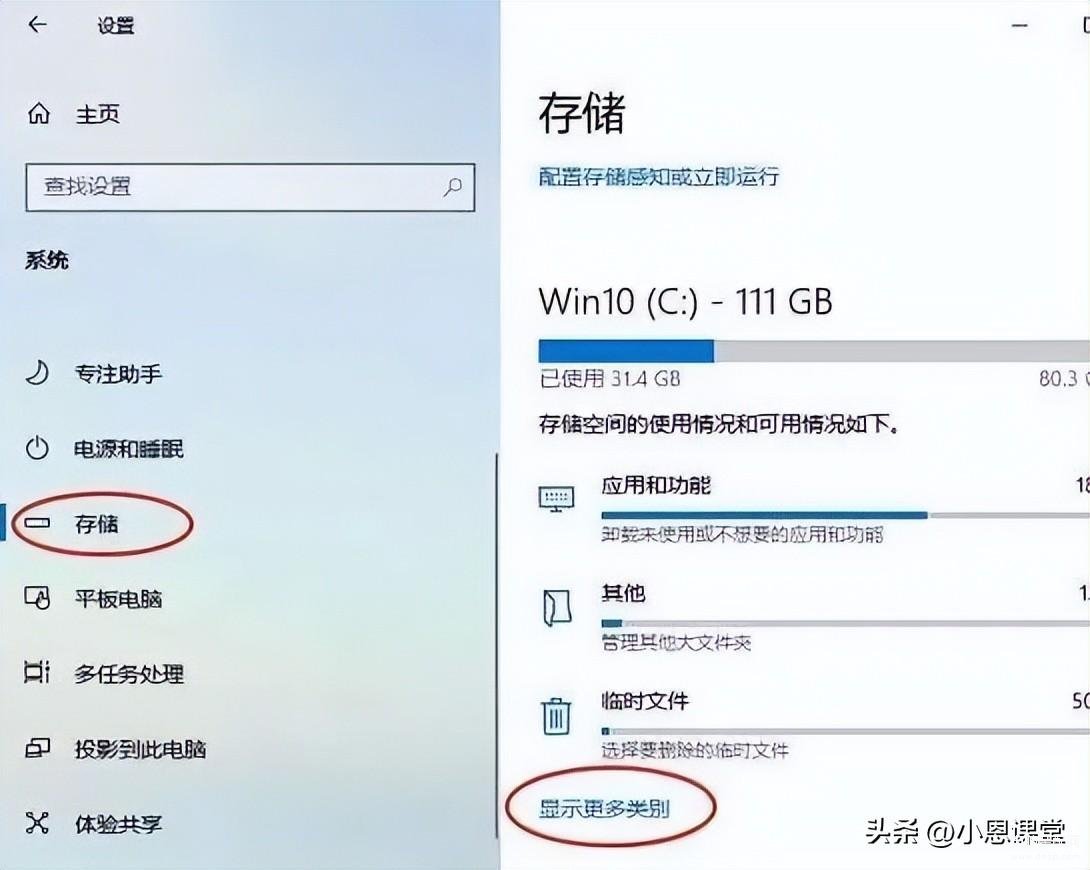Click the 体验共享 shared experiences icon
1090x870 pixels.
(x=37, y=823)
